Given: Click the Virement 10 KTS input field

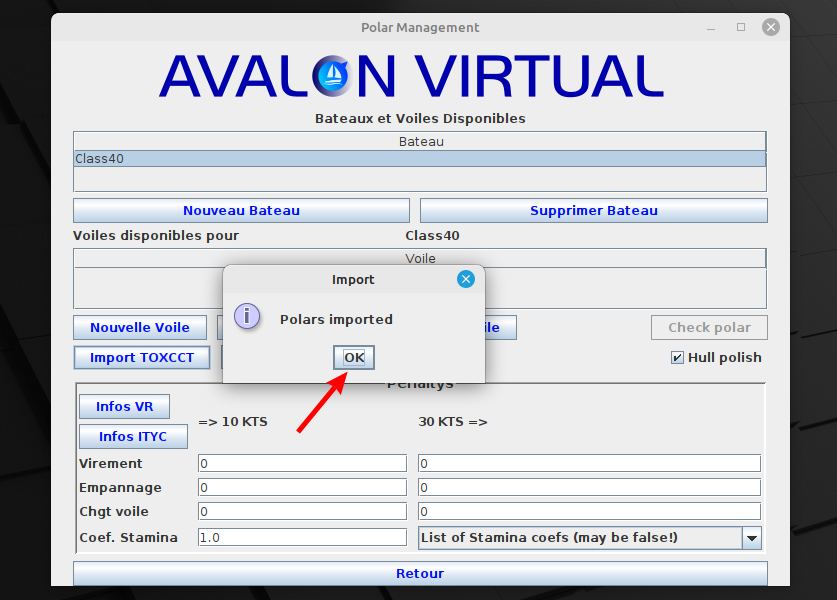Looking at the screenshot, I should (x=302, y=464).
